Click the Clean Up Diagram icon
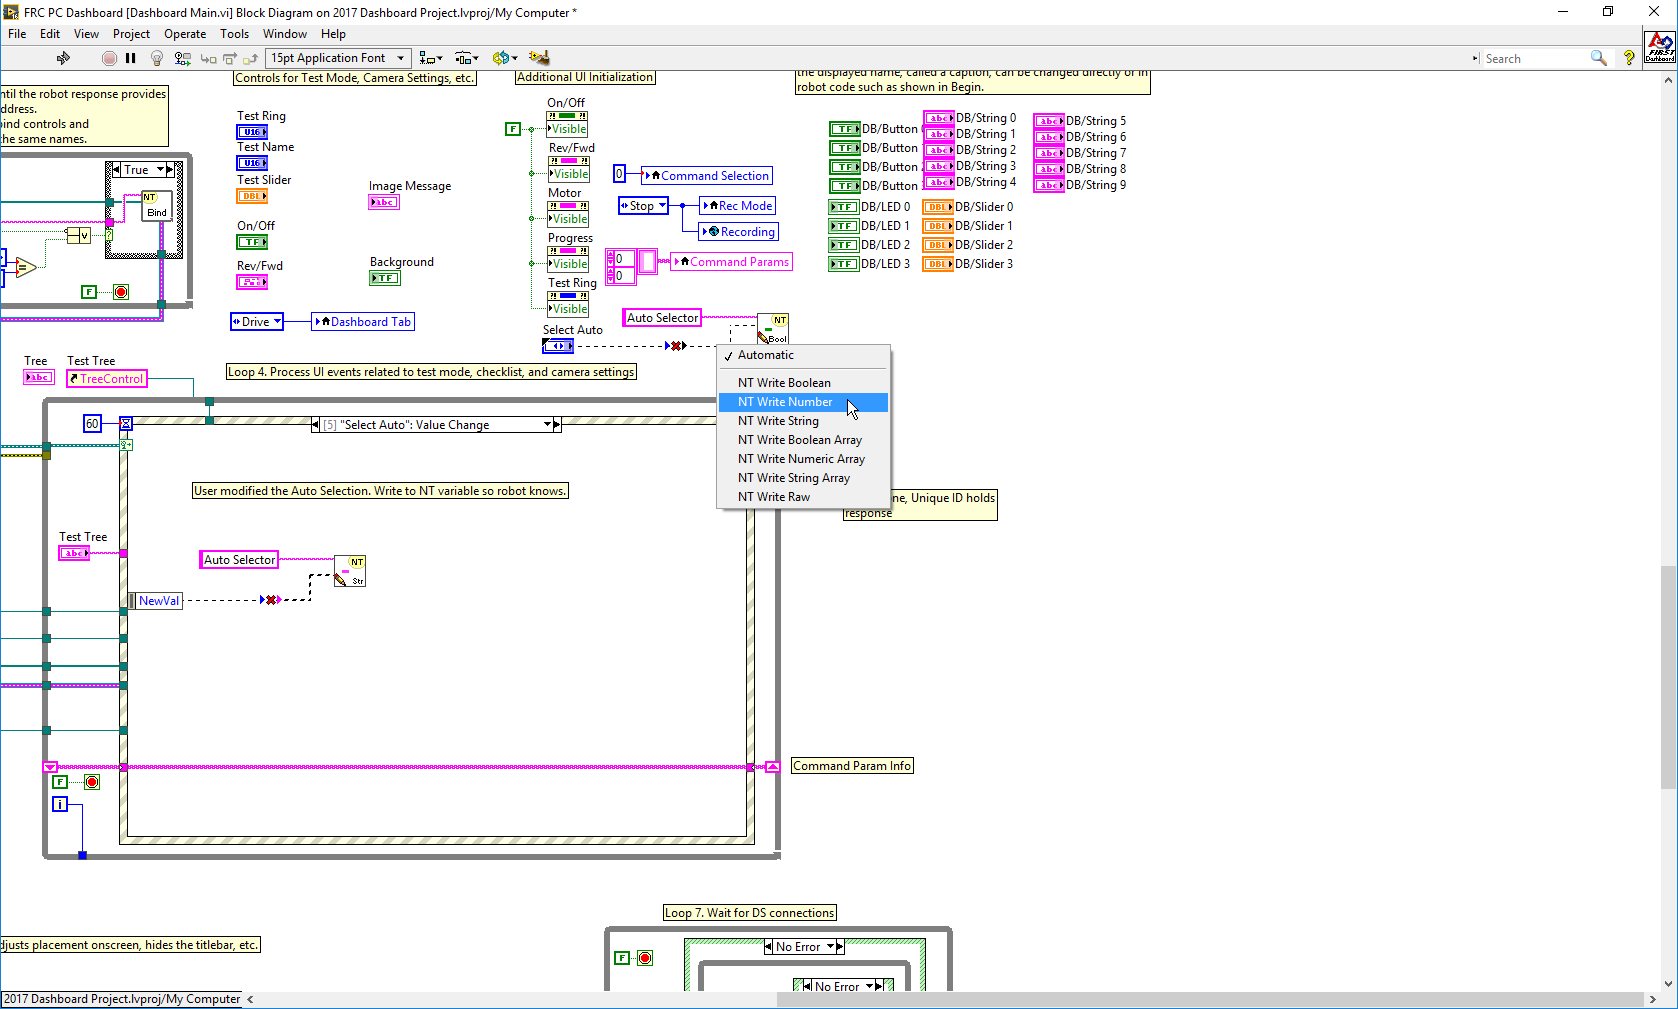Image resolution: width=1678 pixels, height=1009 pixels. tap(539, 58)
